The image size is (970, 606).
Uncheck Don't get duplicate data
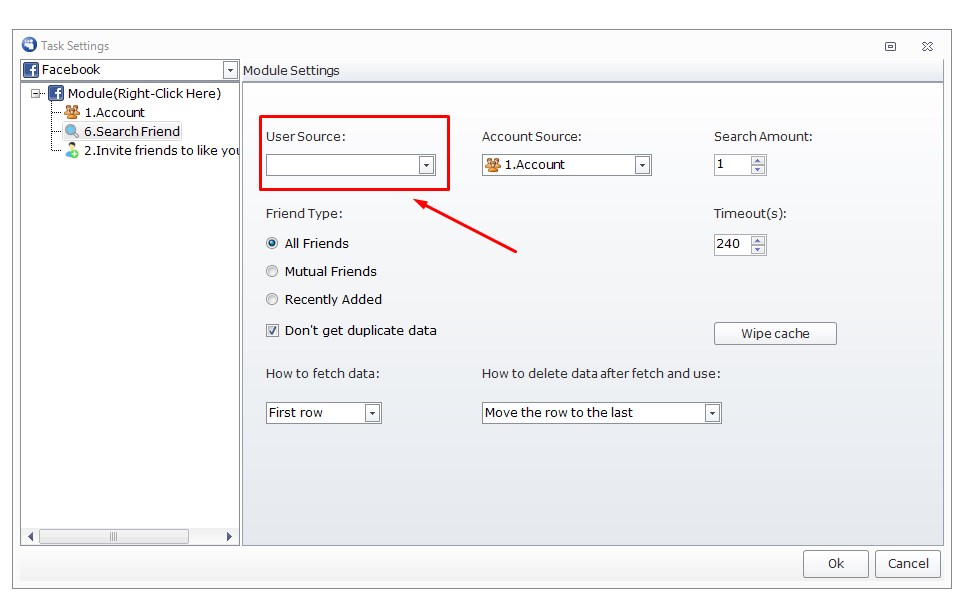(272, 330)
